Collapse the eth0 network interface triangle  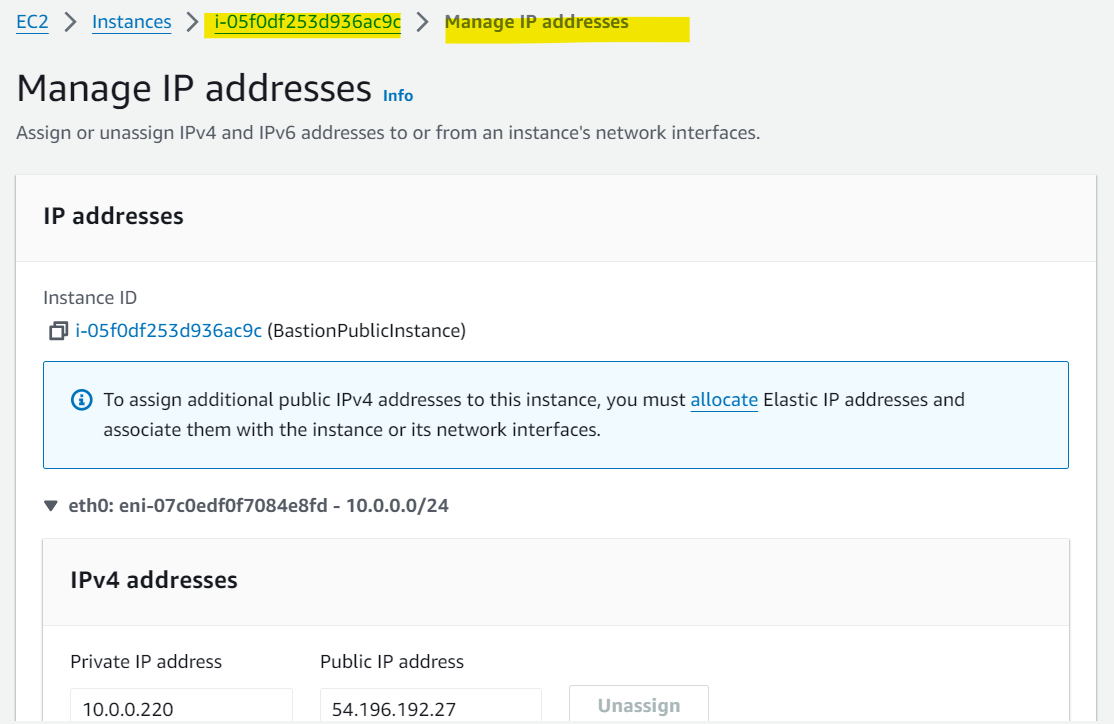[x=50, y=506]
